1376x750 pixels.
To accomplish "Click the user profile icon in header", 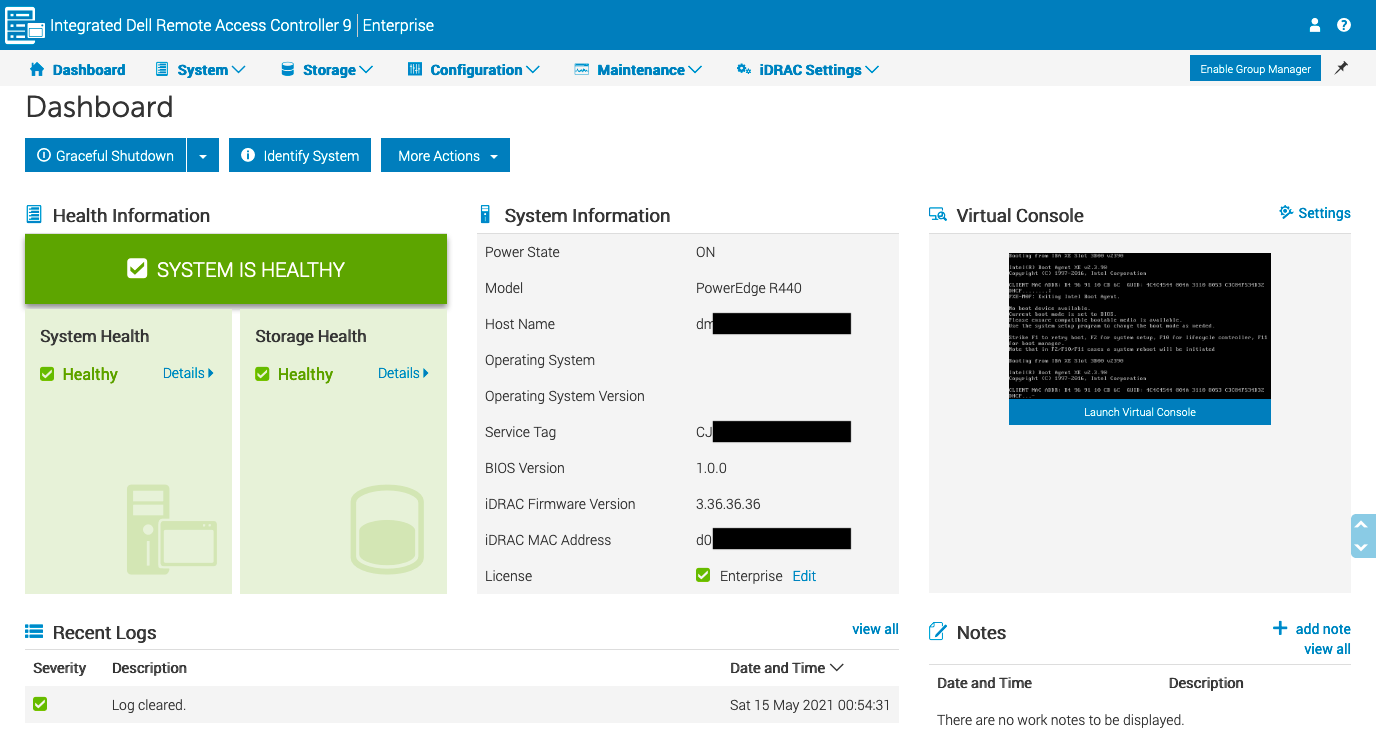I will [1315, 25].
